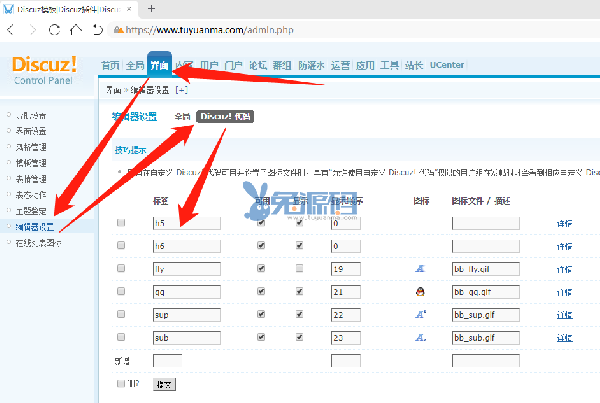Open the 应用 top navigation item
The image size is (600, 403).
(x=365, y=65)
